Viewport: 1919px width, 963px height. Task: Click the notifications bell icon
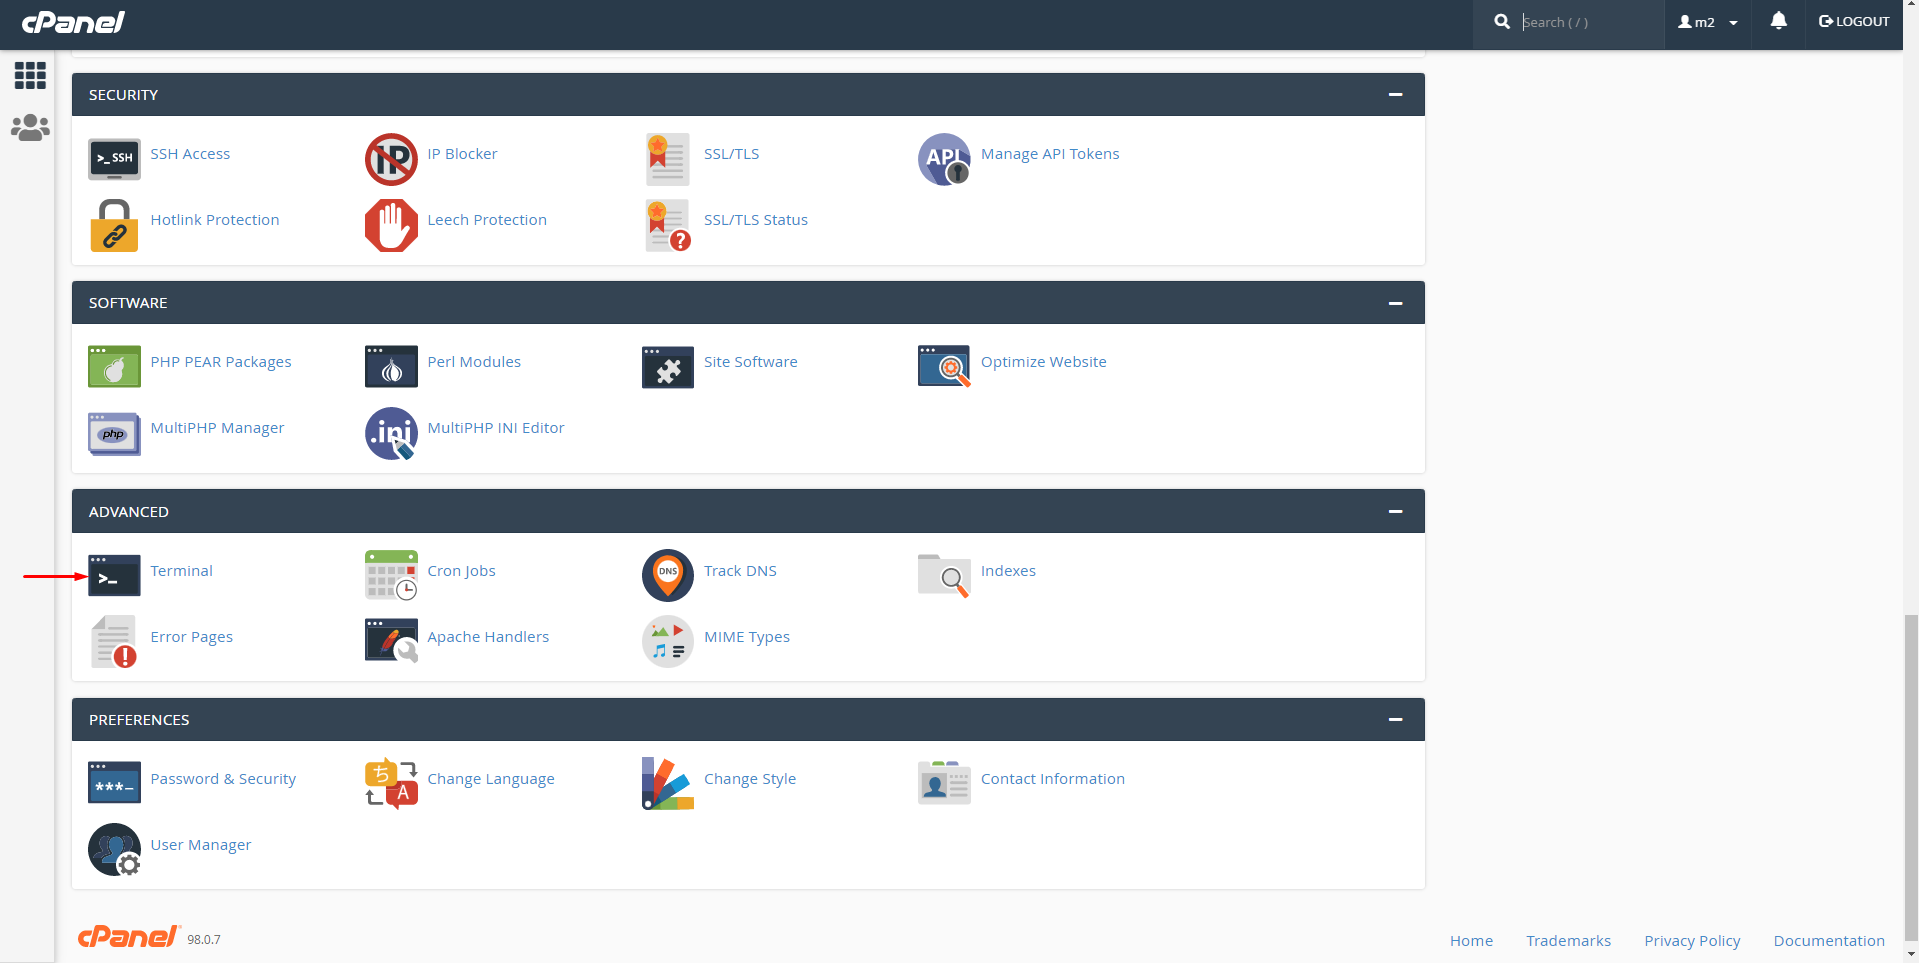[1778, 21]
